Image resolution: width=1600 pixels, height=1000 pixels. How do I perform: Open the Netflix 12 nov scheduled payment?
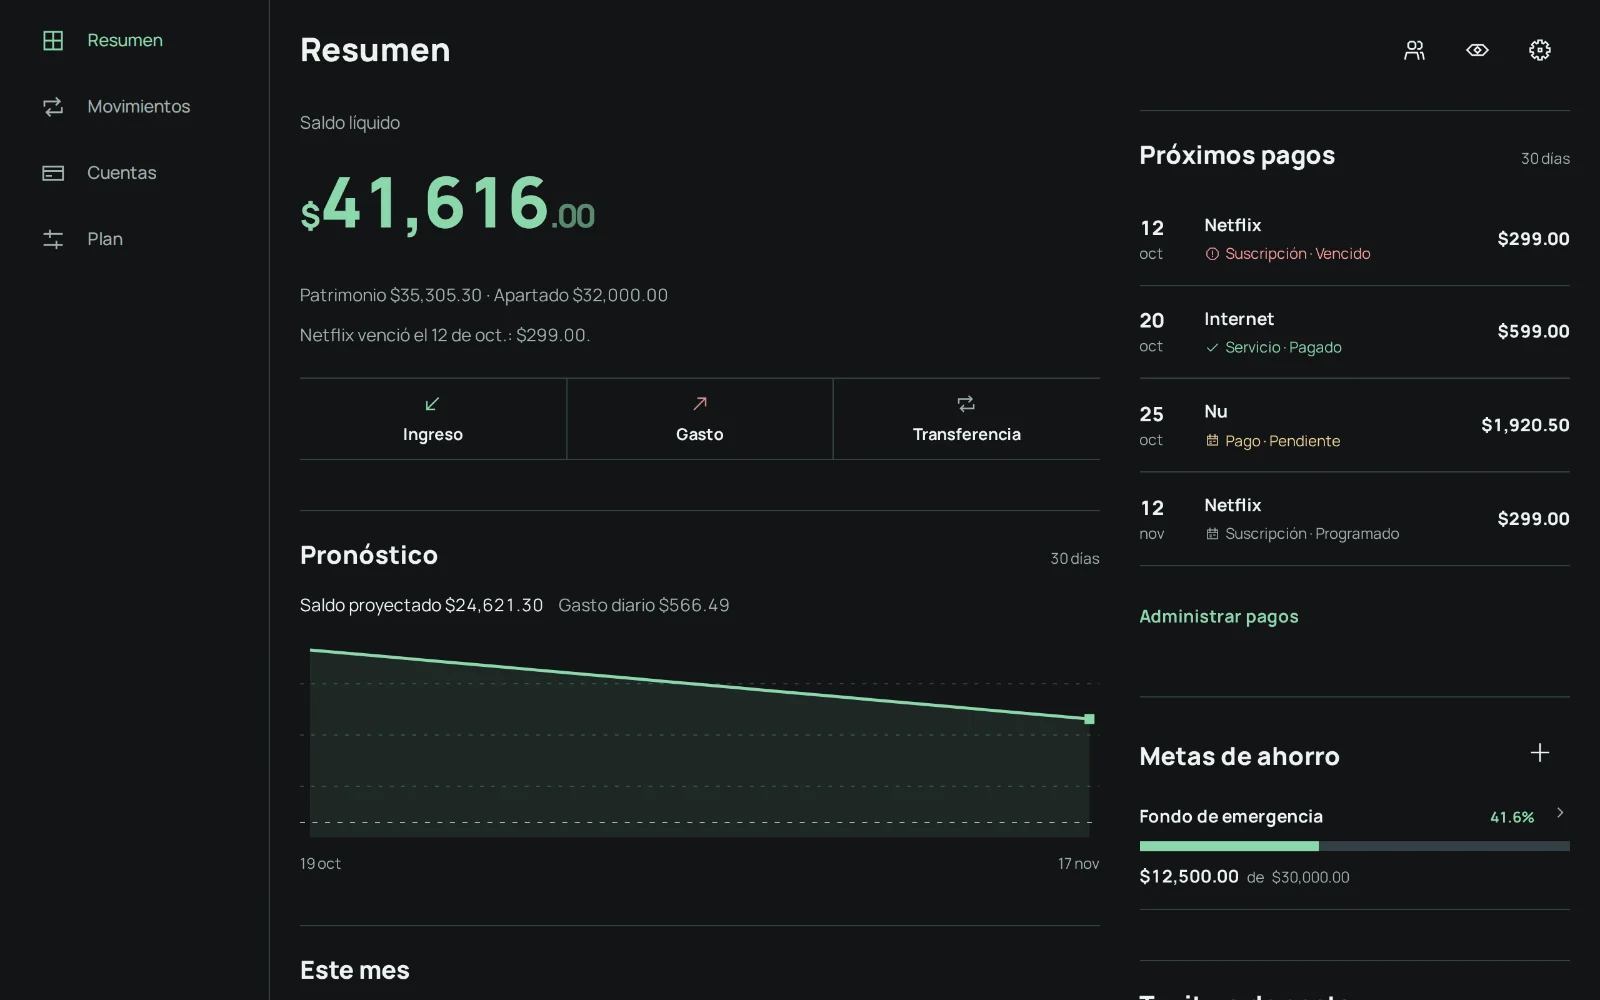(x=1354, y=519)
